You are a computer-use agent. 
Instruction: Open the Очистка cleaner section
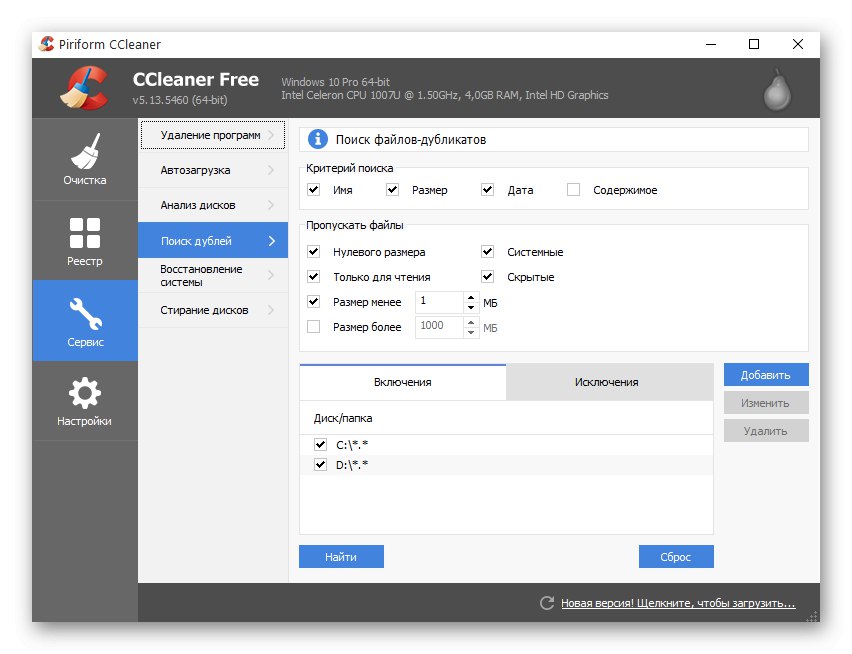85,159
